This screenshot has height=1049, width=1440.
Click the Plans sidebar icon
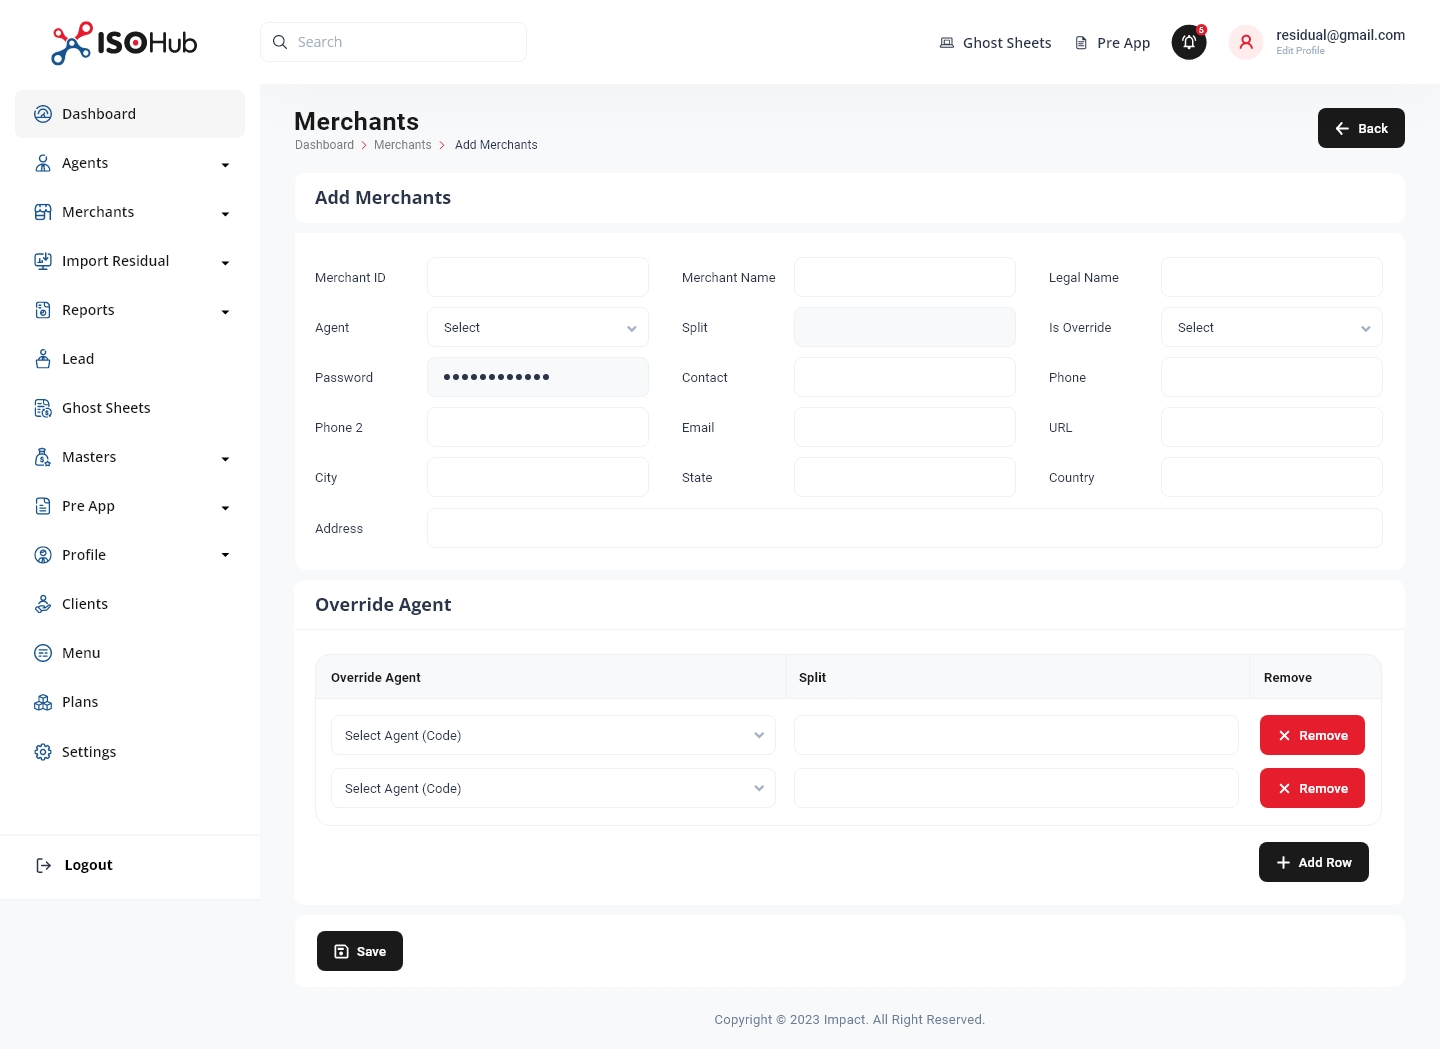pyautogui.click(x=43, y=702)
